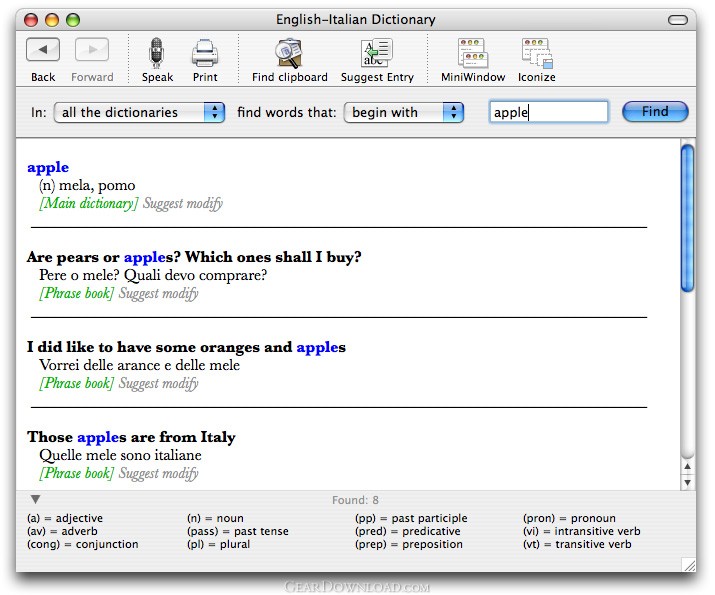Click 'Suggest modify' under 'Quelle mele sono italiane'
This screenshot has height=595, width=715.
click(x=159, y=473)
